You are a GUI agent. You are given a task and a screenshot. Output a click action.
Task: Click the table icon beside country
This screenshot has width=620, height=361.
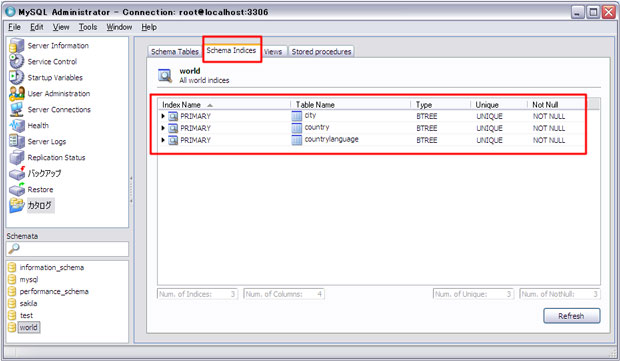pyautogui.click(x=297, y=128)
